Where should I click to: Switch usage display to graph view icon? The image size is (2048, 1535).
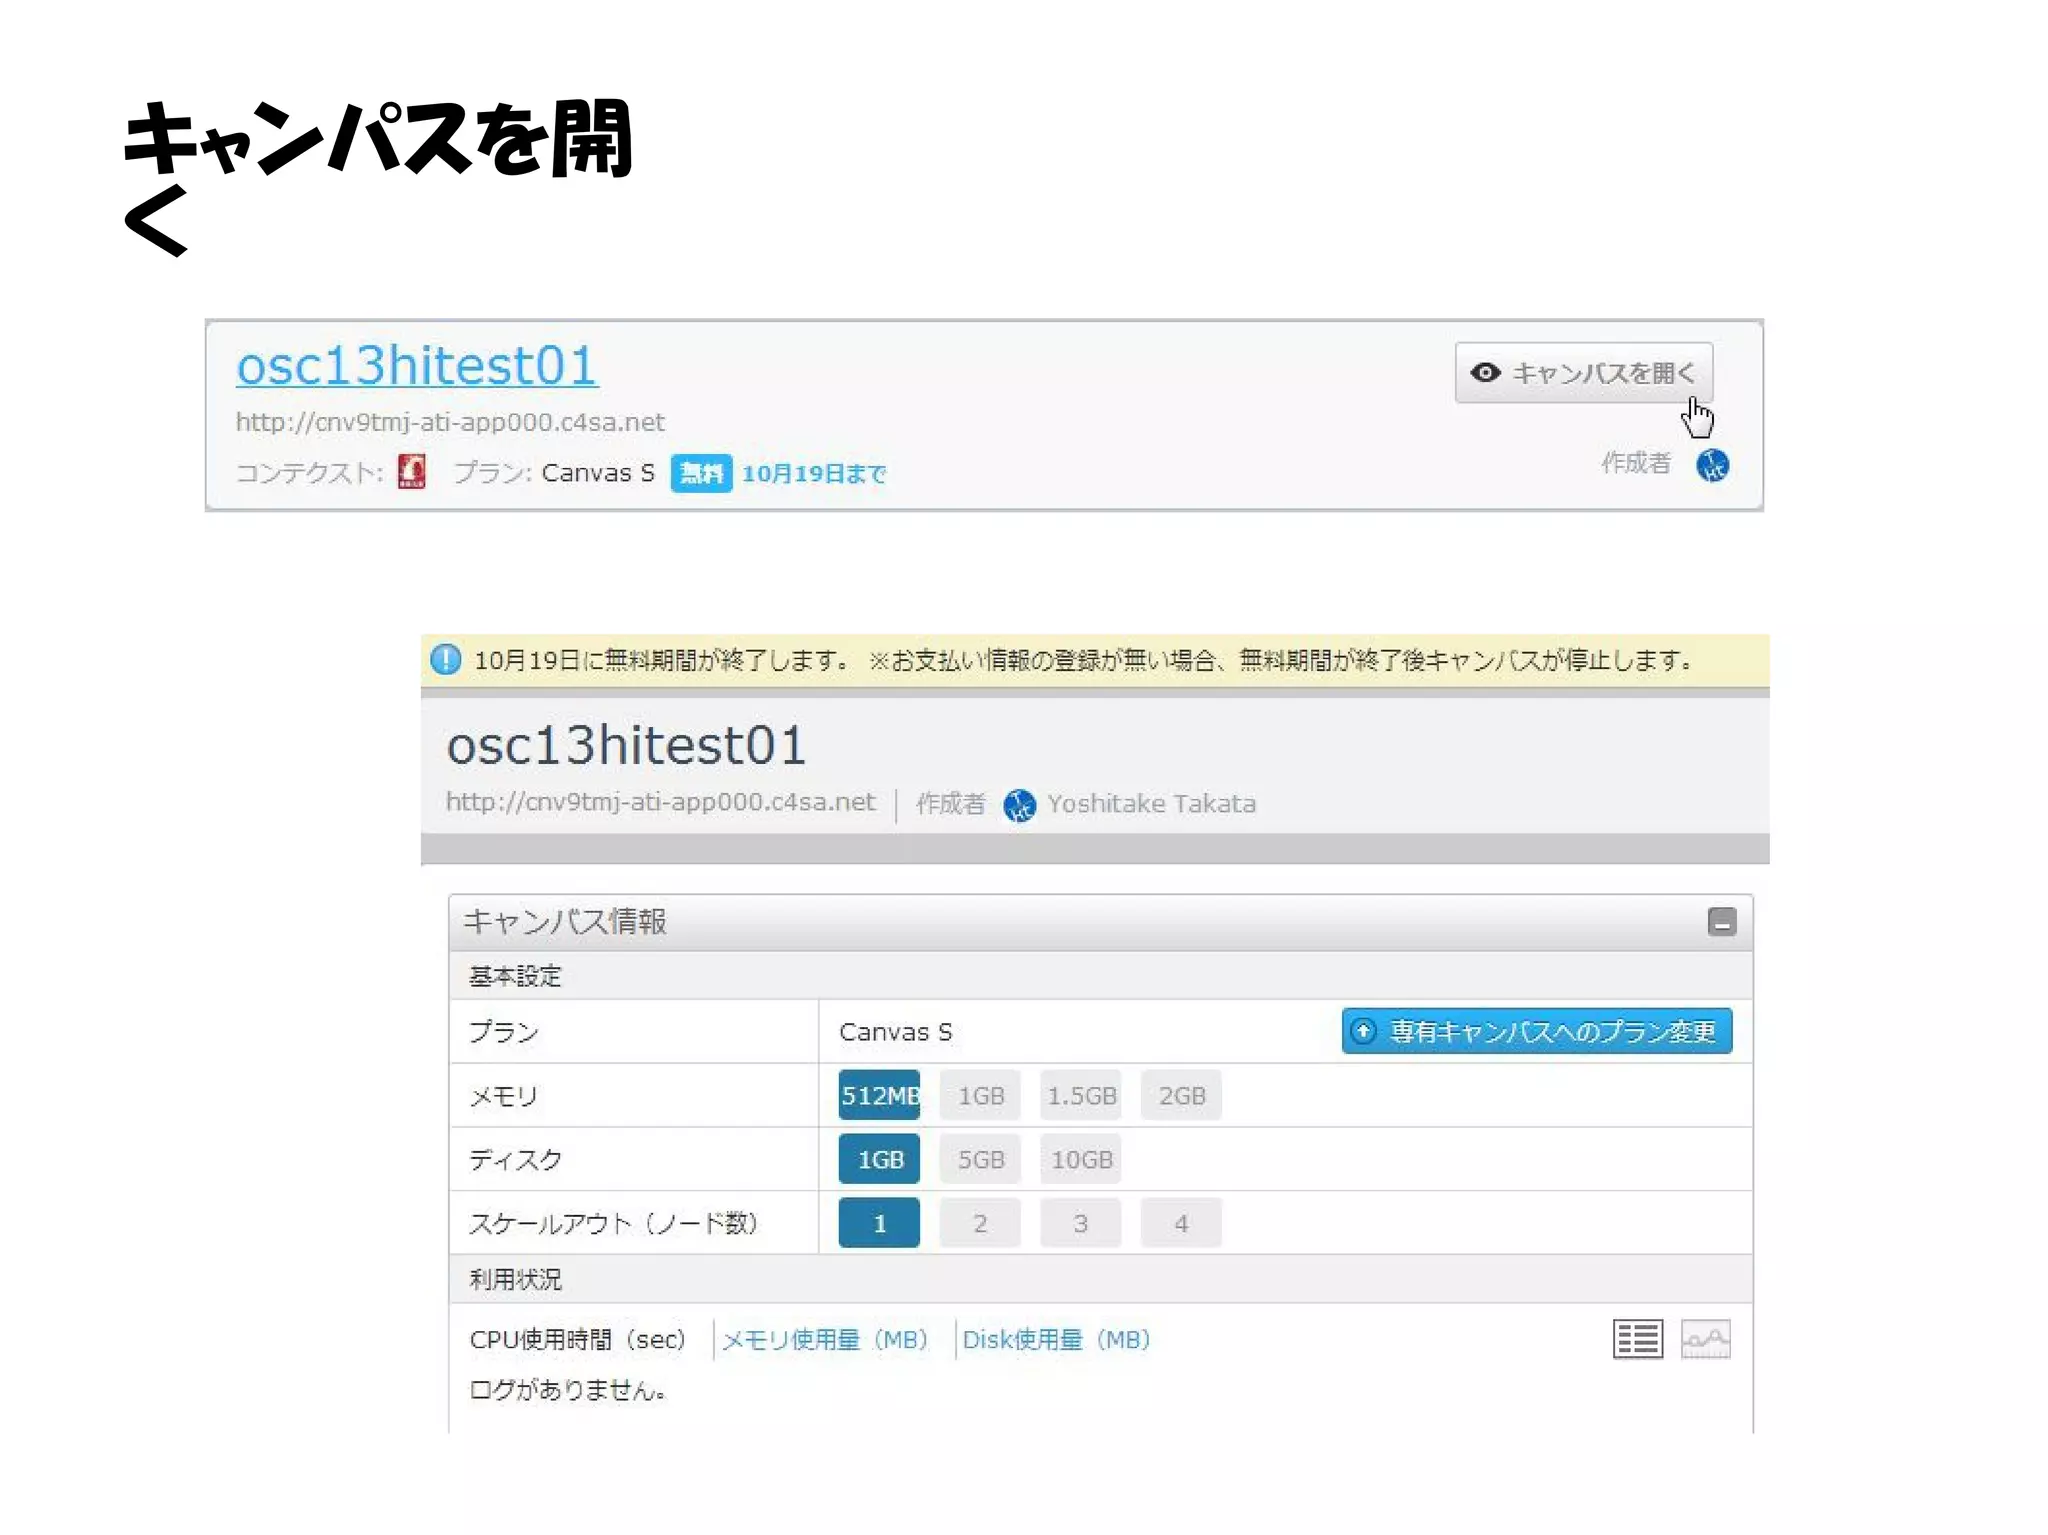(x=1705, y=1339)
